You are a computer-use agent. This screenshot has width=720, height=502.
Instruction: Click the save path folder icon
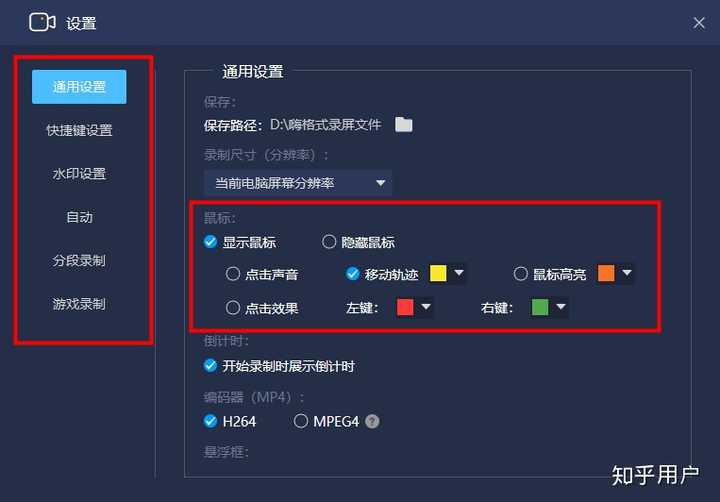click(404, 124)
